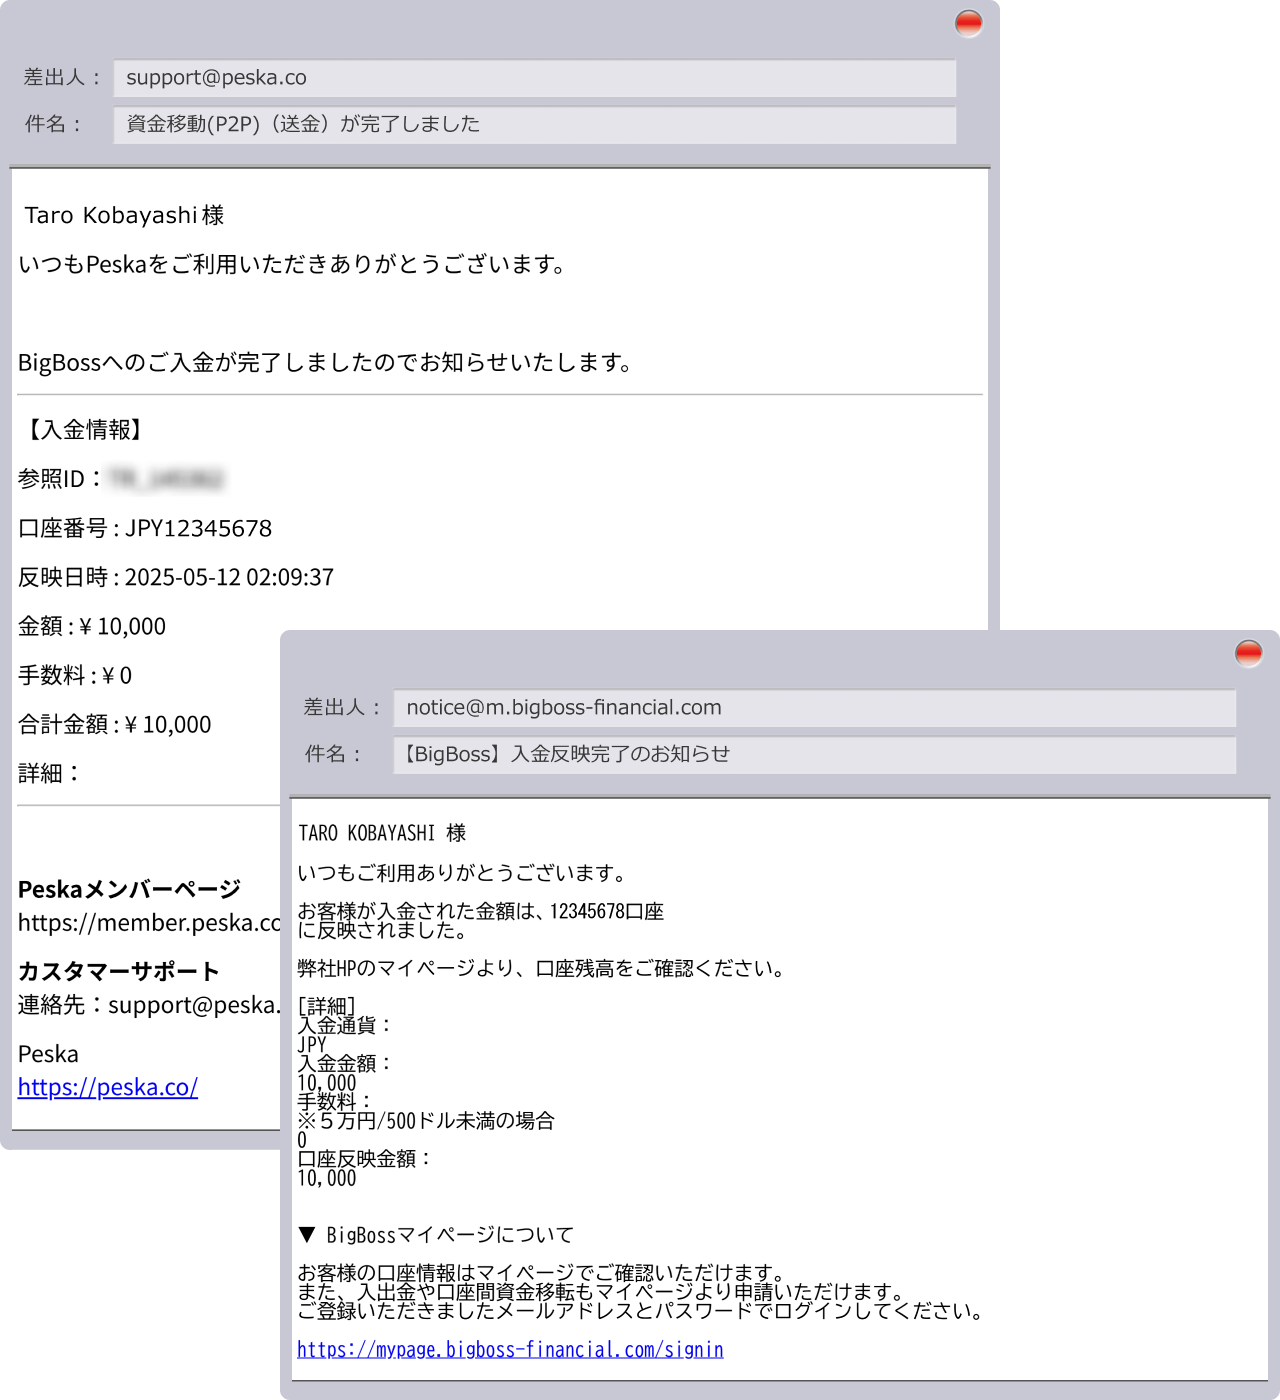
Task: Click the uppercase TARO KOBAYASHI 様 greeting
Action: click(382, 833)
